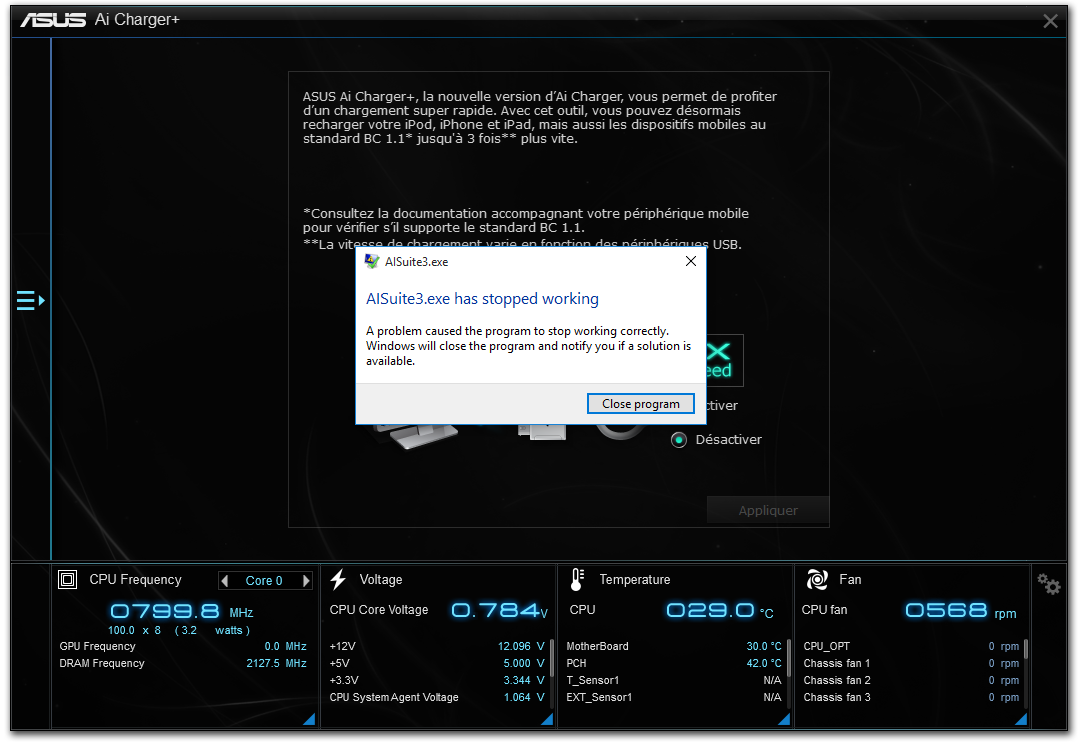
Task: Click the Temperature thermometer icon
Action: (x=578, y=580)
